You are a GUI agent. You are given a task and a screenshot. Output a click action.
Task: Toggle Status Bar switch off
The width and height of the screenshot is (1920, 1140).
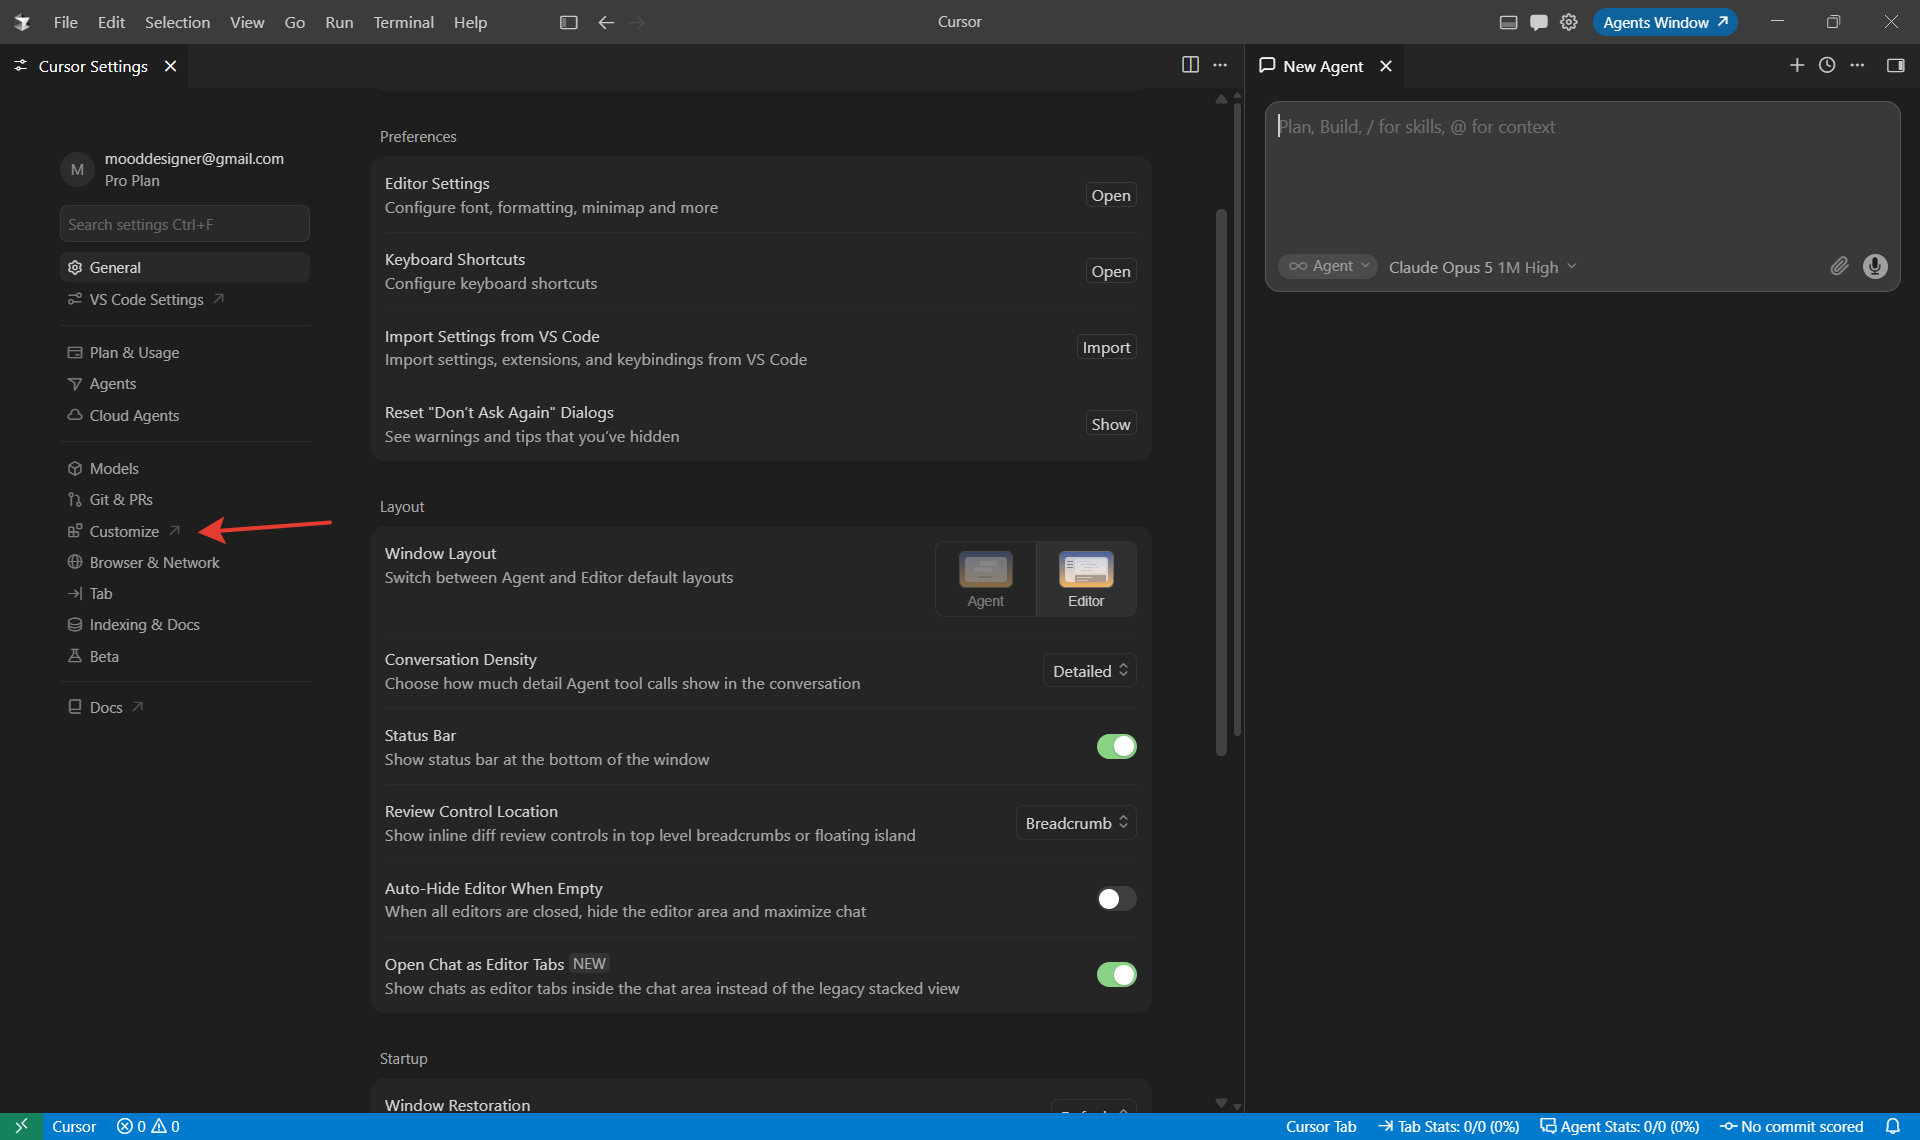1116,746
